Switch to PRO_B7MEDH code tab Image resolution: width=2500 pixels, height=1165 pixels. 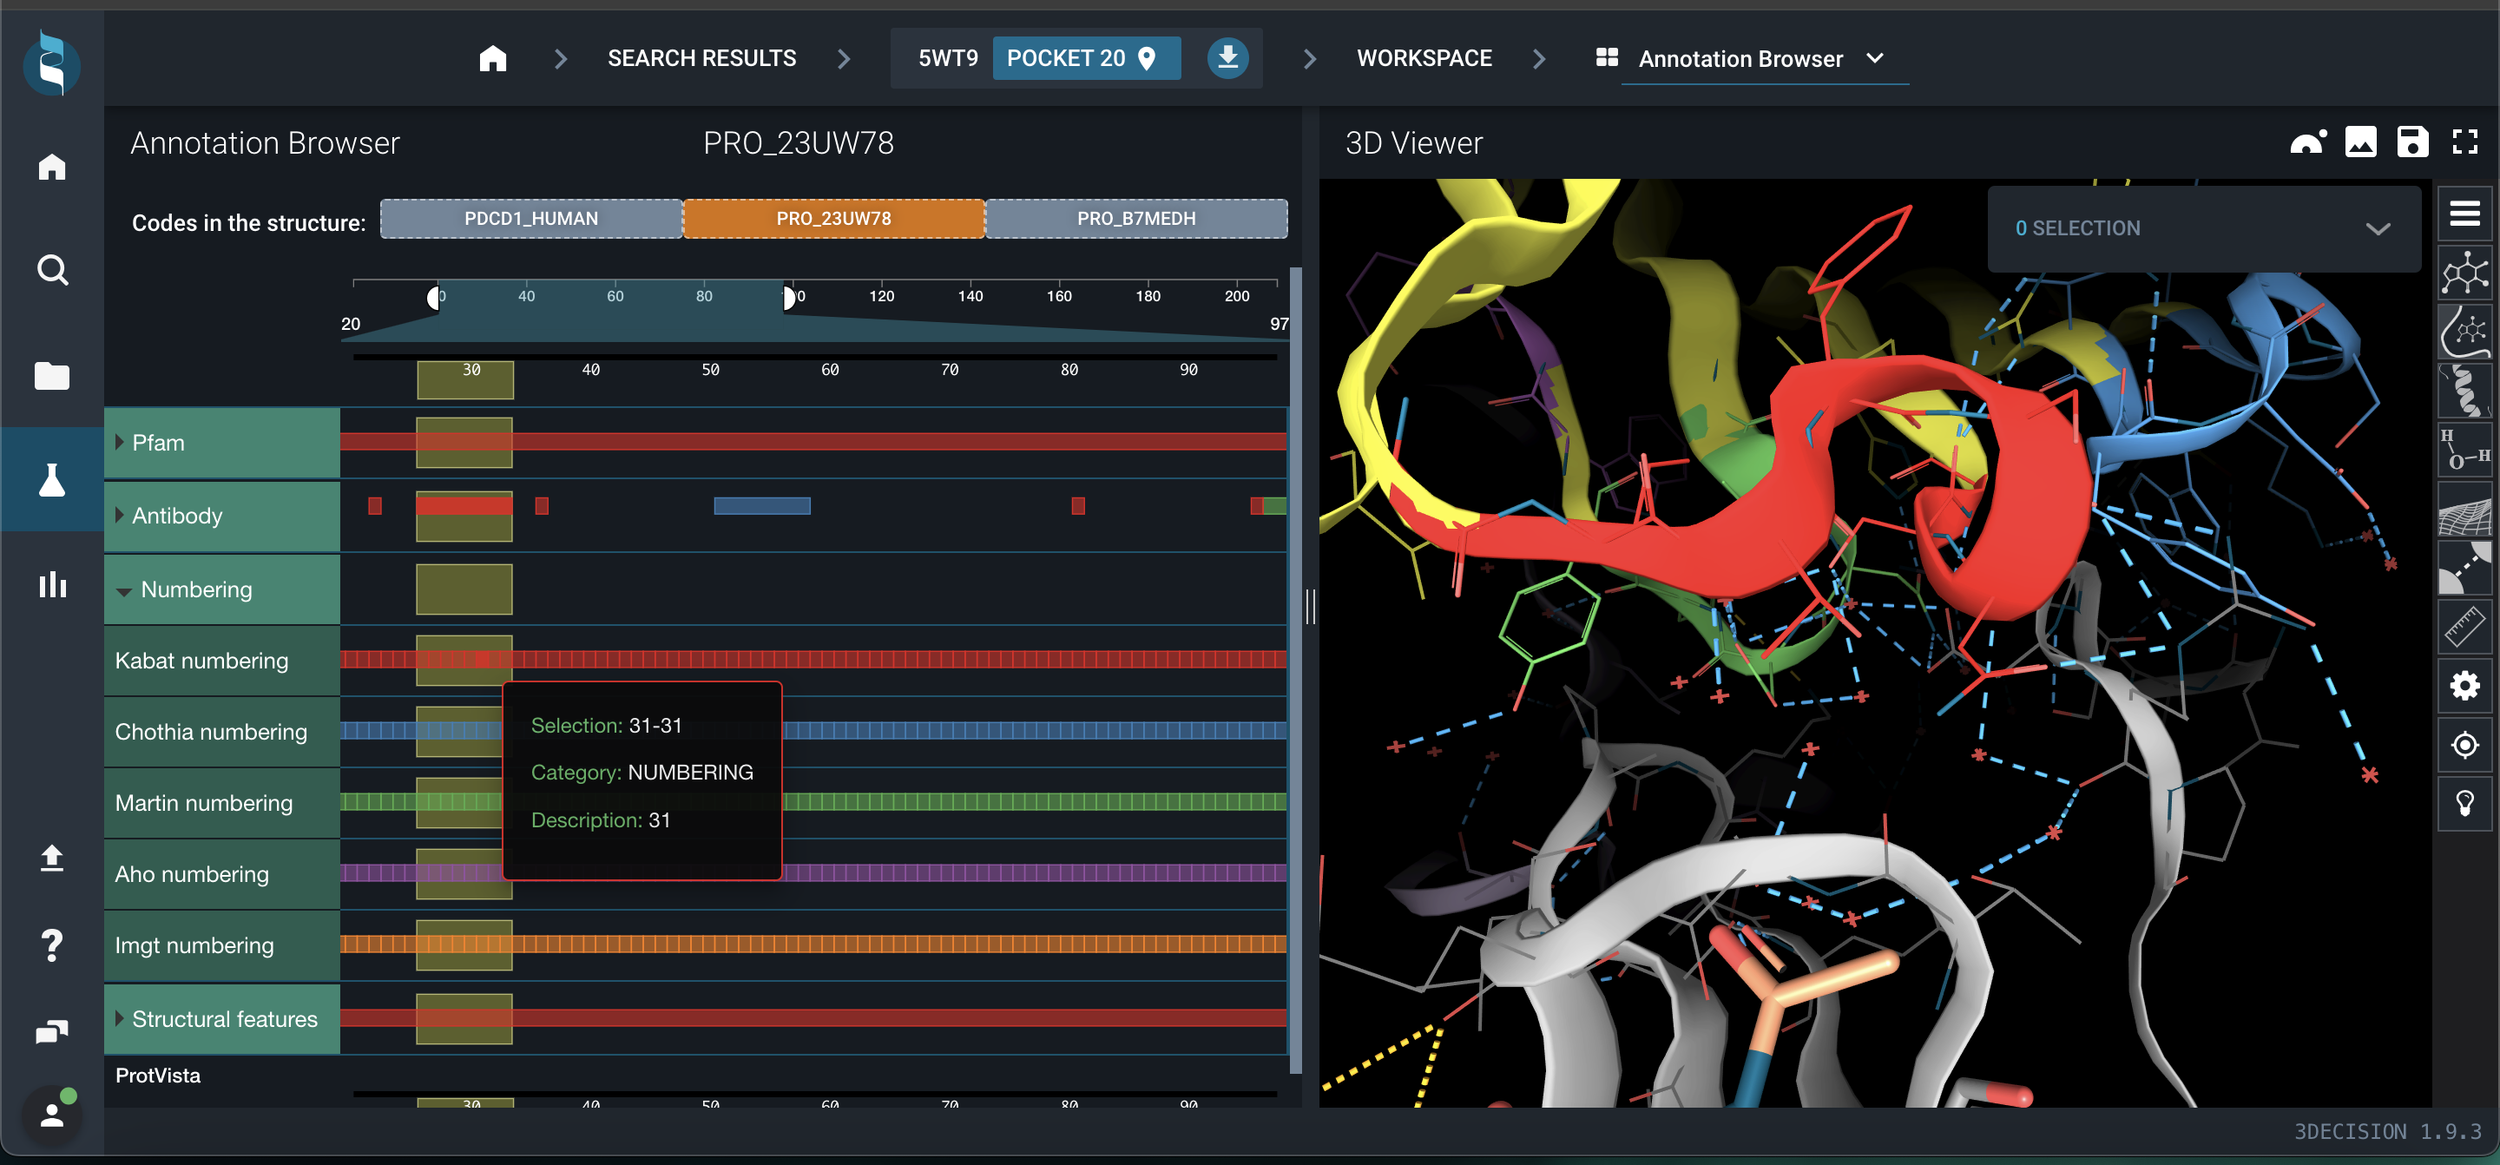click(1136, 219)
